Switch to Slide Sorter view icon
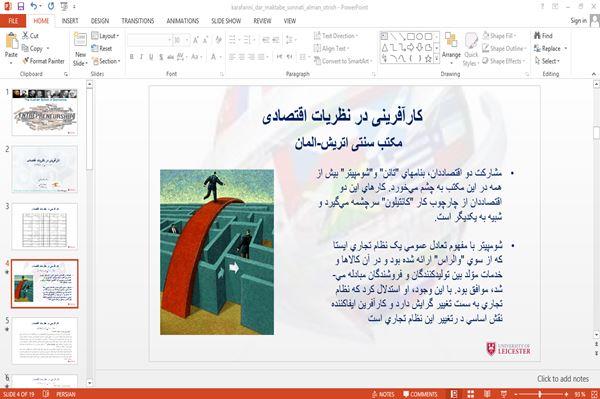Image resolution: width=600 pixels, height=399 pixels. point(471,394)
